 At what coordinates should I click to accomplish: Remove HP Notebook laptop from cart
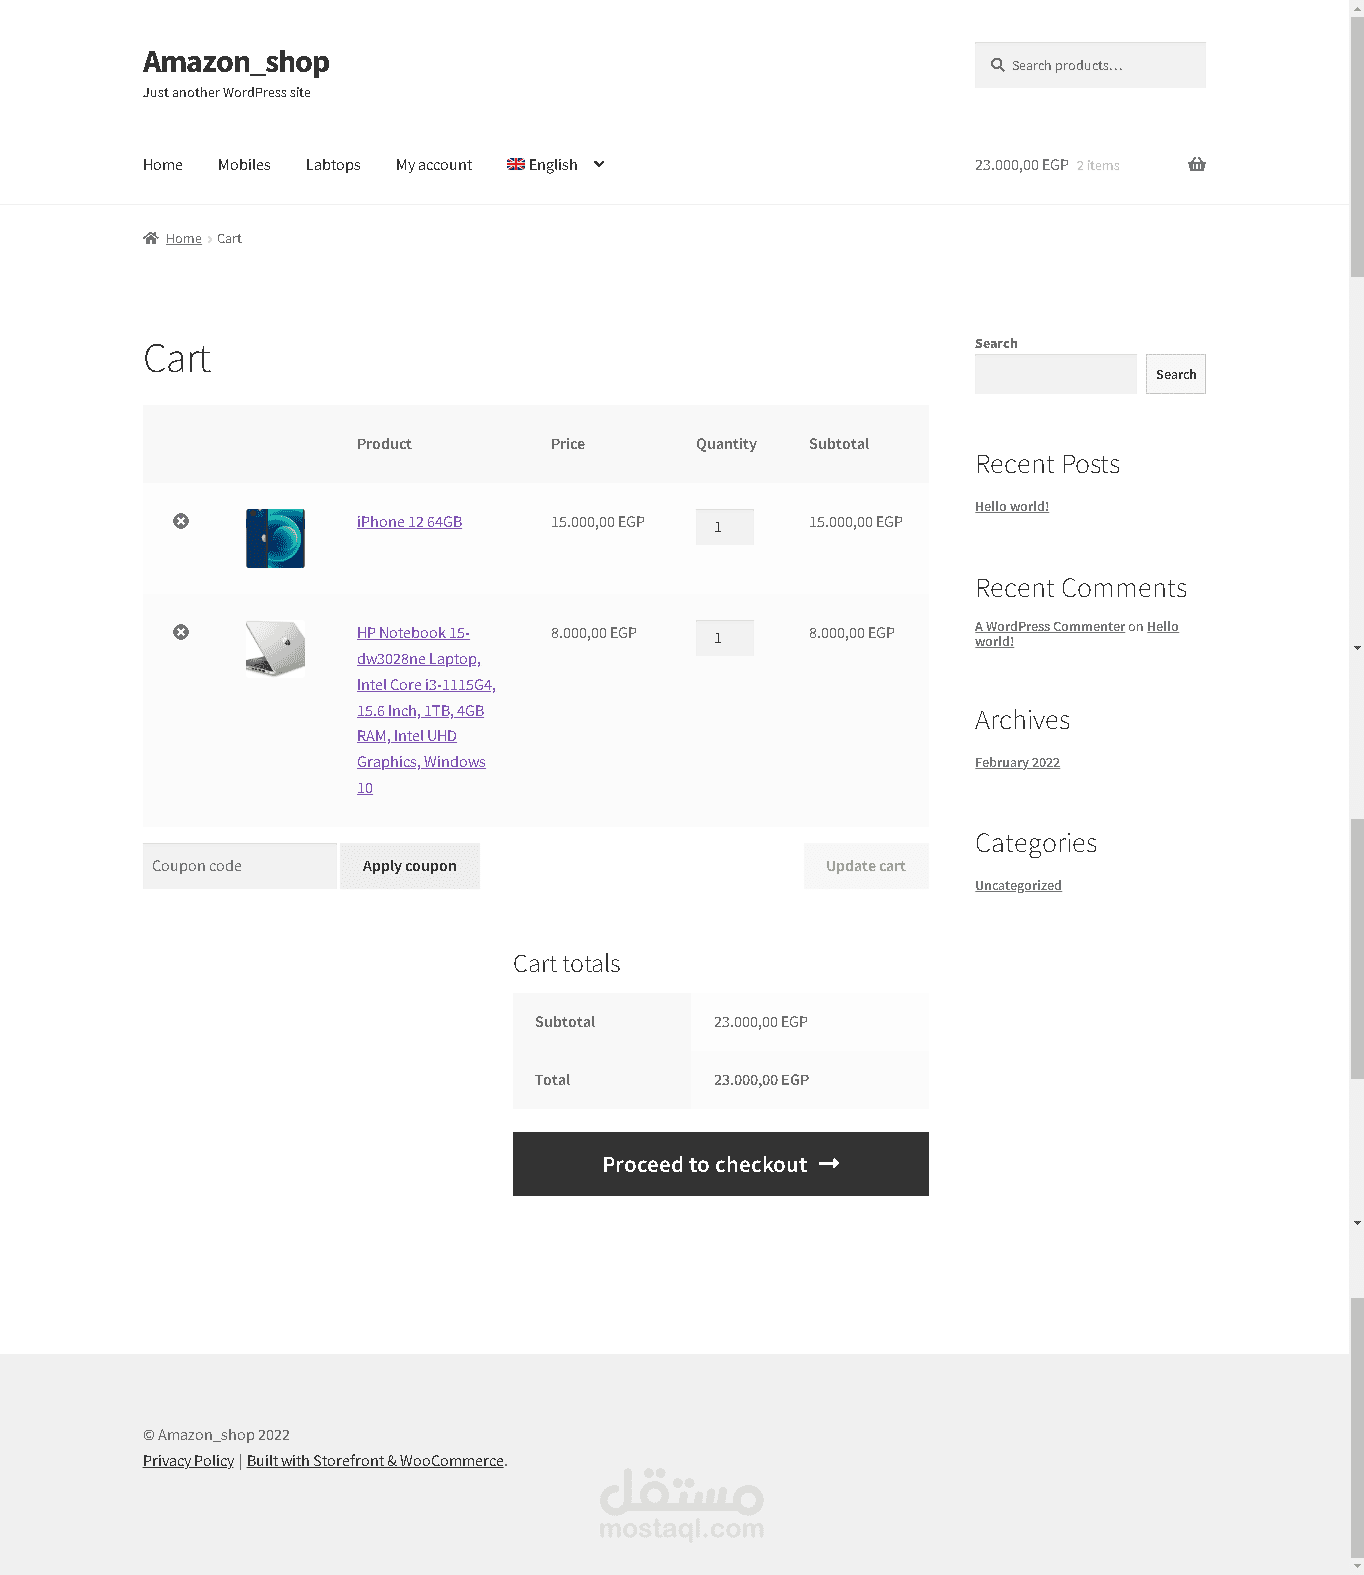181,632
